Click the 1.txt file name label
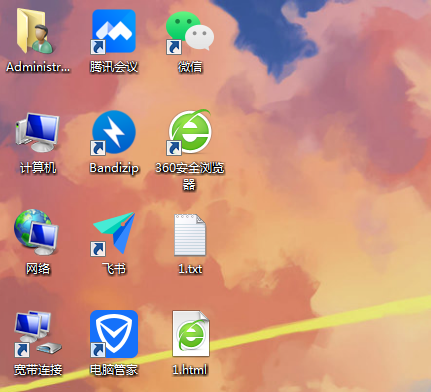This screenshot has height=392, width=431. [x=190, y=269]
